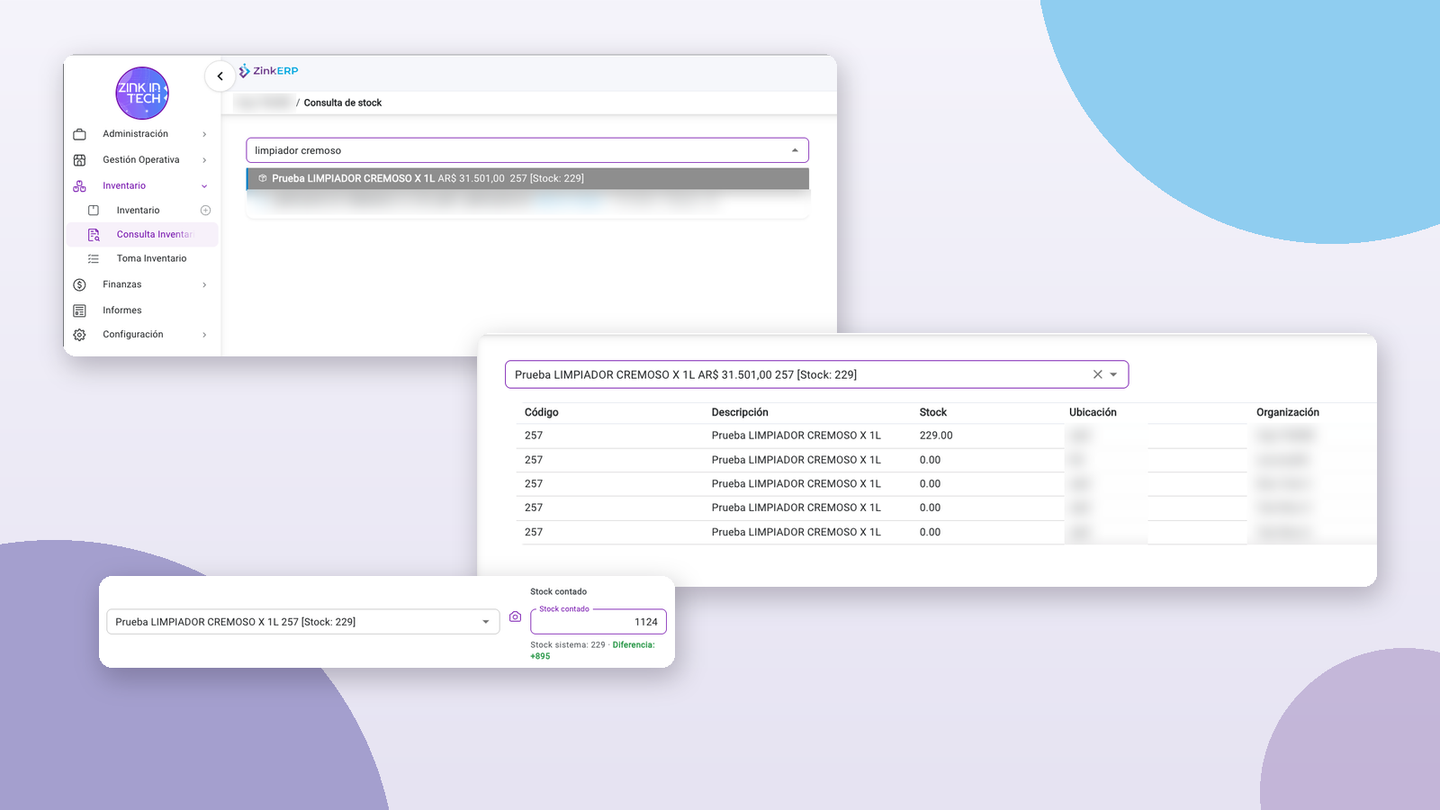Click the Inventario boxes icon in sidebar

[x=80, y=186]
